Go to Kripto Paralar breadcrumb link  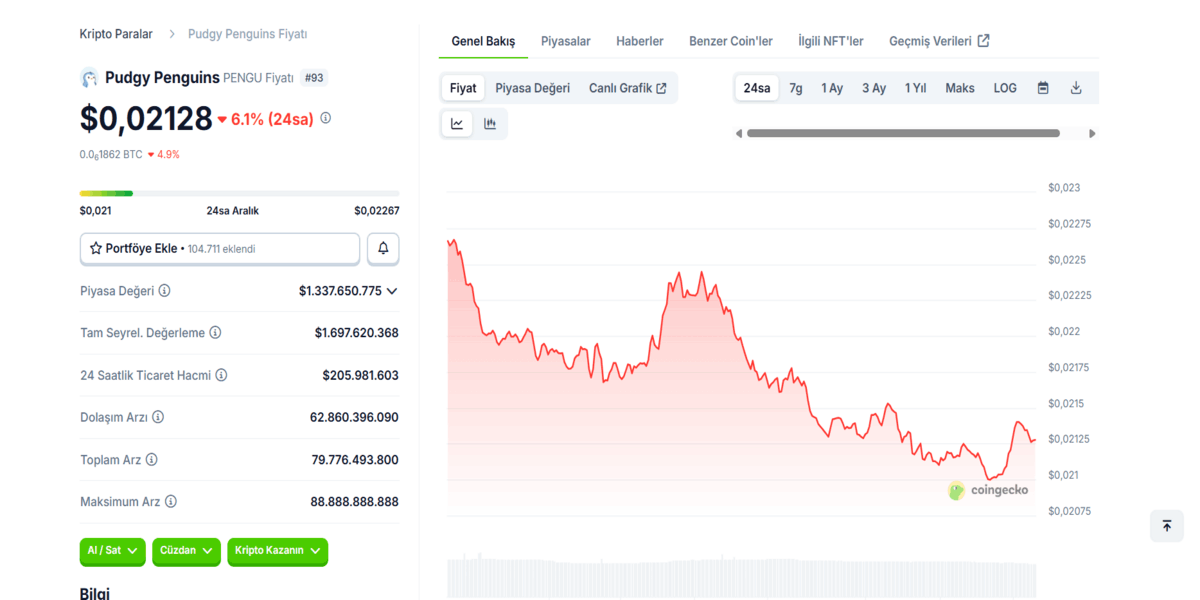[116, 34]
